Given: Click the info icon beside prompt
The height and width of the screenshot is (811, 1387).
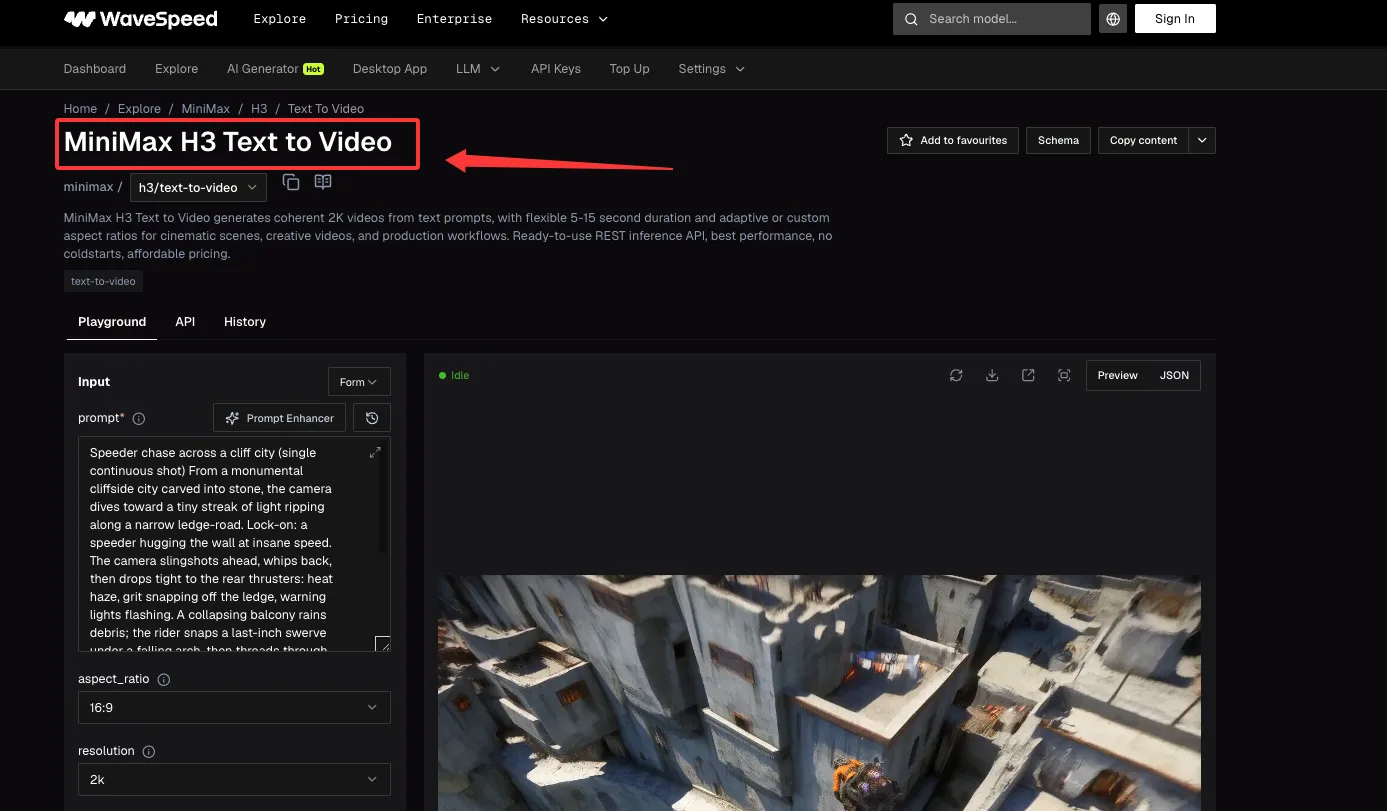Looking at the screenshot, I should coord(139,418).
